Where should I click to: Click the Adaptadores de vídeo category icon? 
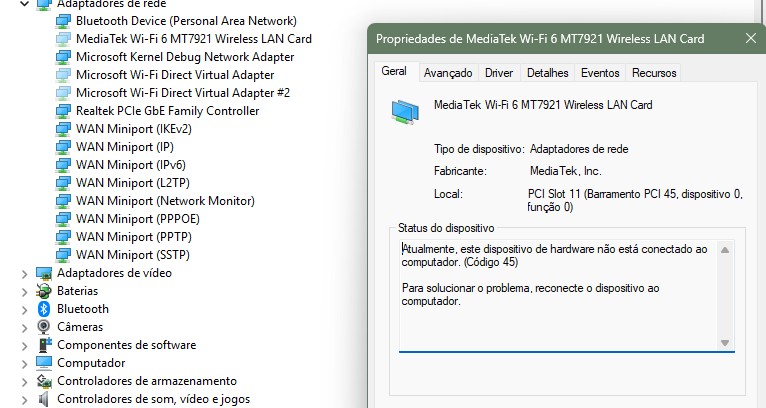(x=44, y=273)
